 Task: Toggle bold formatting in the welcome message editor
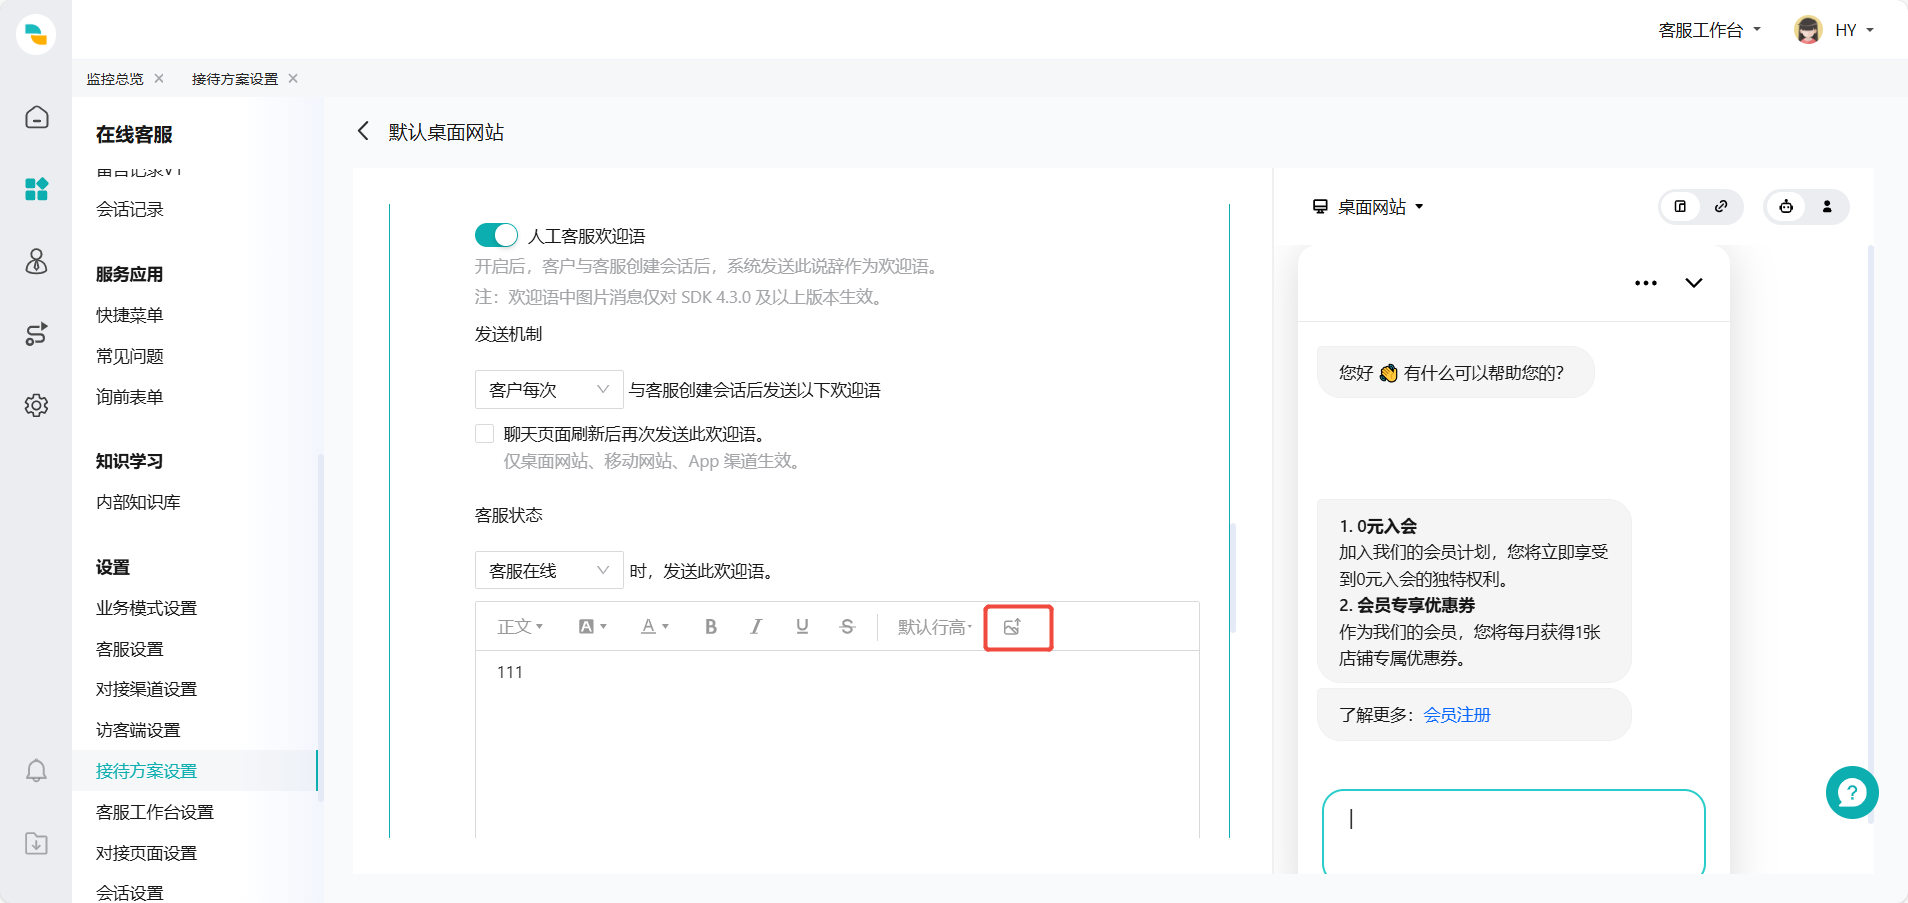[710, 626]
